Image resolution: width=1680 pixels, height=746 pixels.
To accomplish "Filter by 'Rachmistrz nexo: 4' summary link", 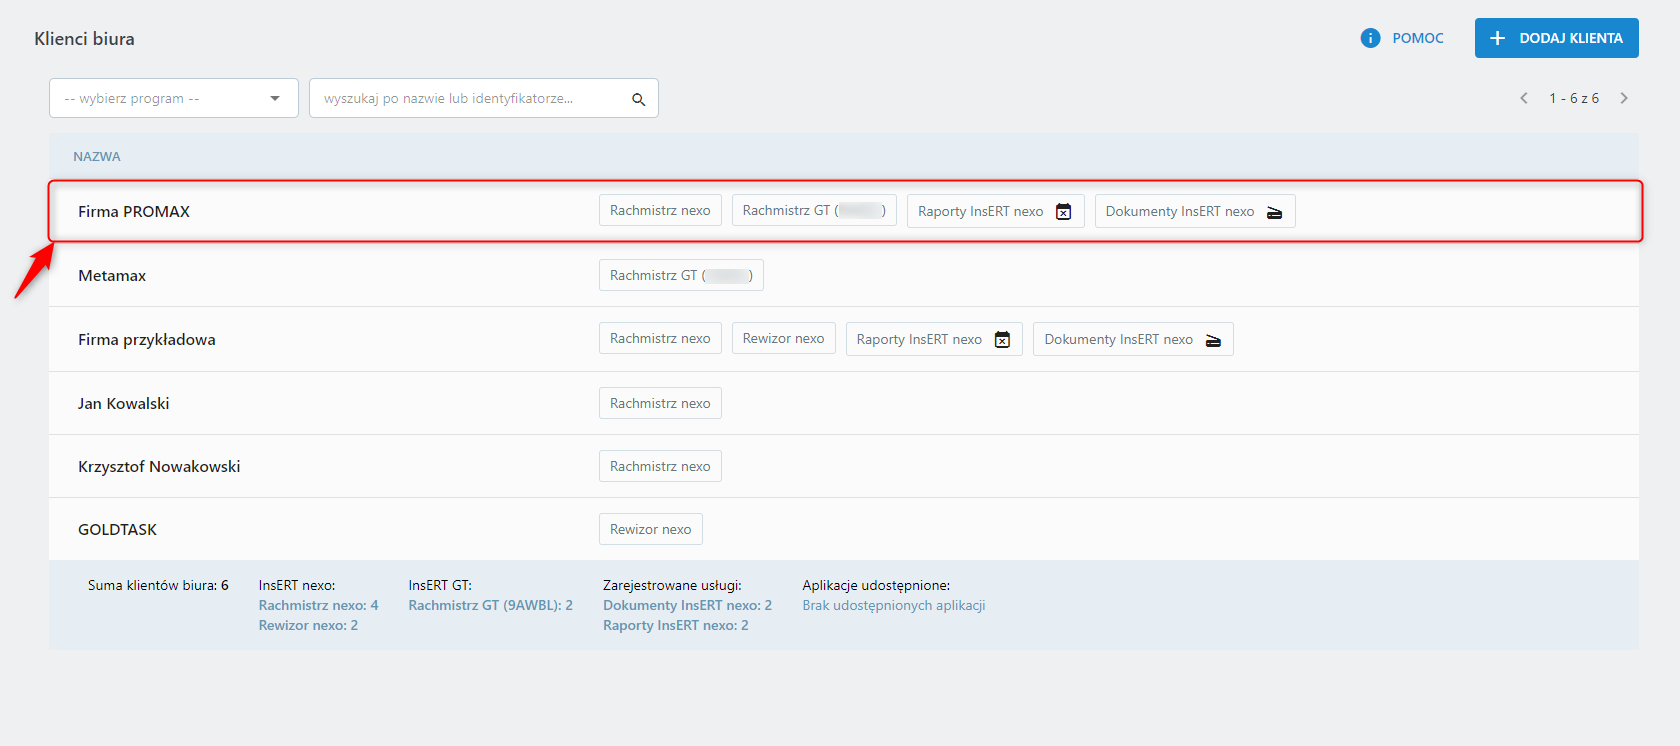I will (319, 605).
